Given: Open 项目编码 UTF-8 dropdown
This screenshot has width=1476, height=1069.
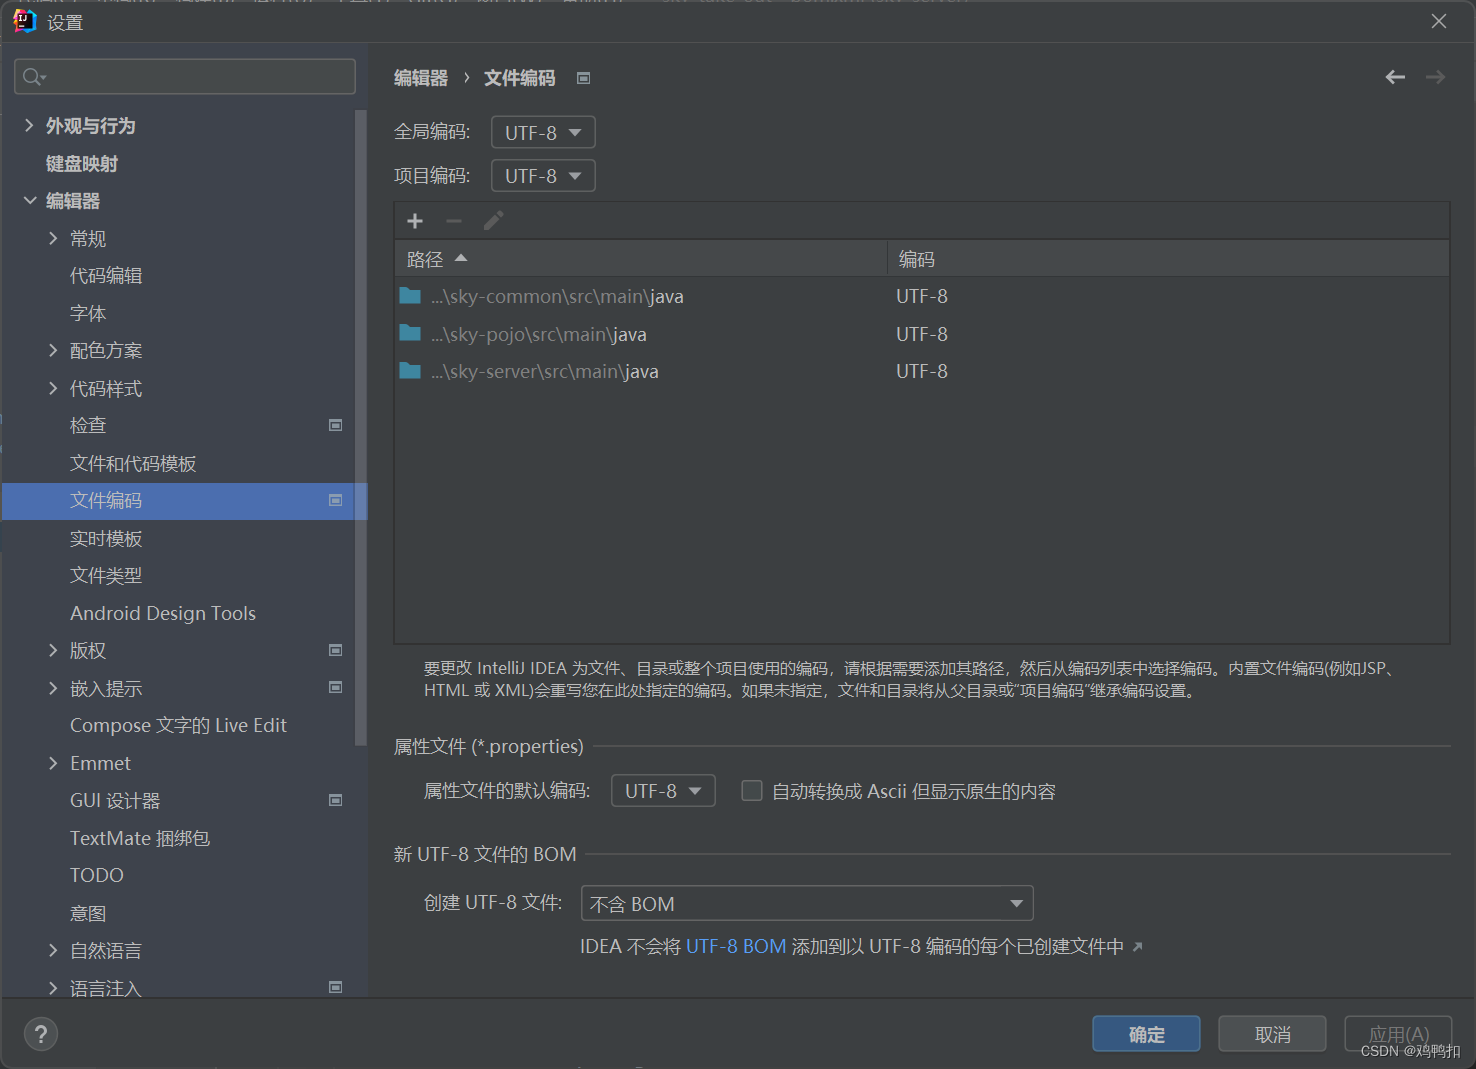Looking at the screenshot, I should tap(543, 176).
